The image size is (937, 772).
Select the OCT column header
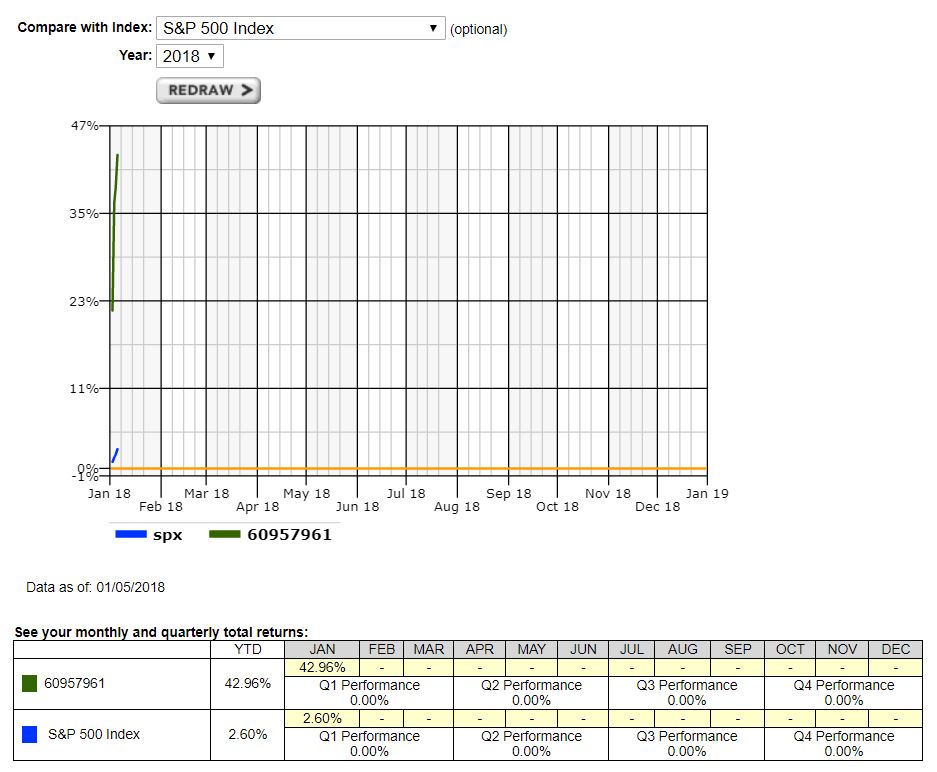[789, 650]
